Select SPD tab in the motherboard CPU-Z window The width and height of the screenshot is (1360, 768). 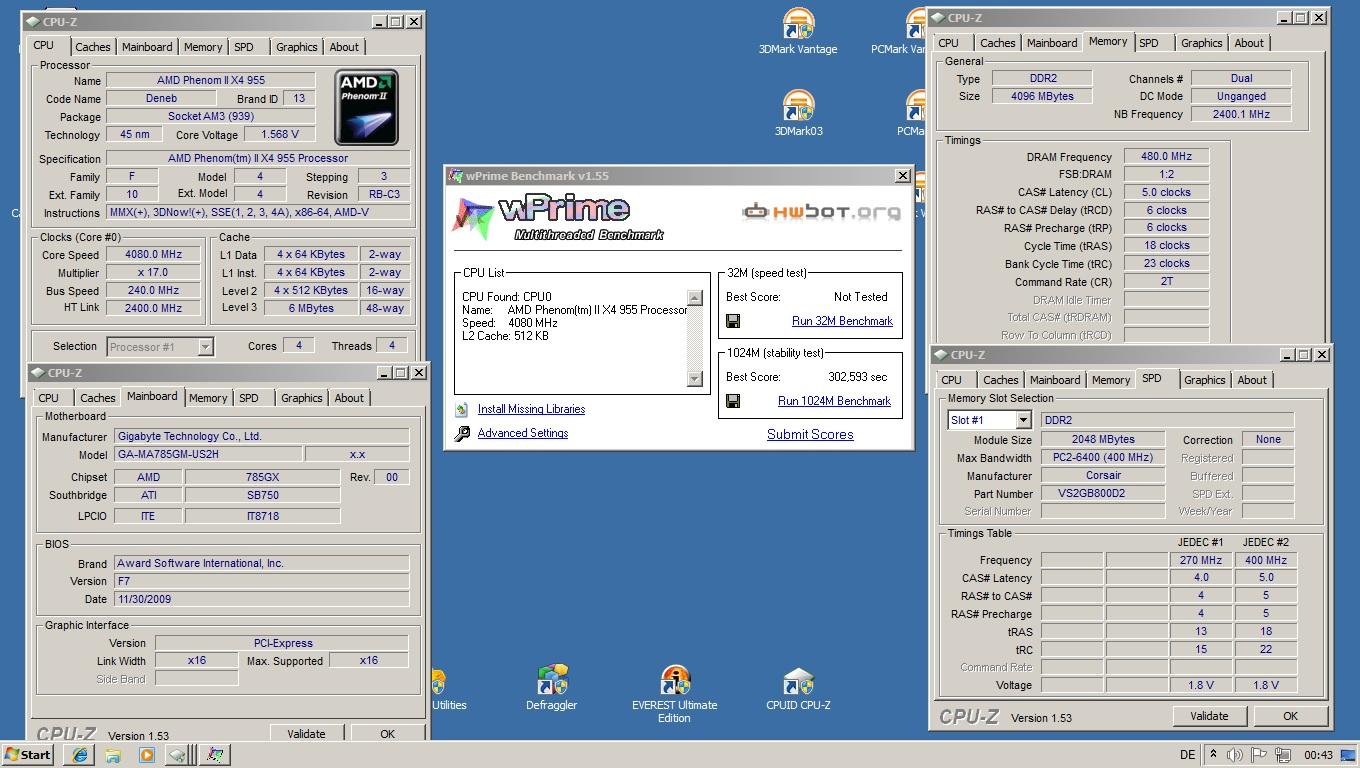[248, 398]
